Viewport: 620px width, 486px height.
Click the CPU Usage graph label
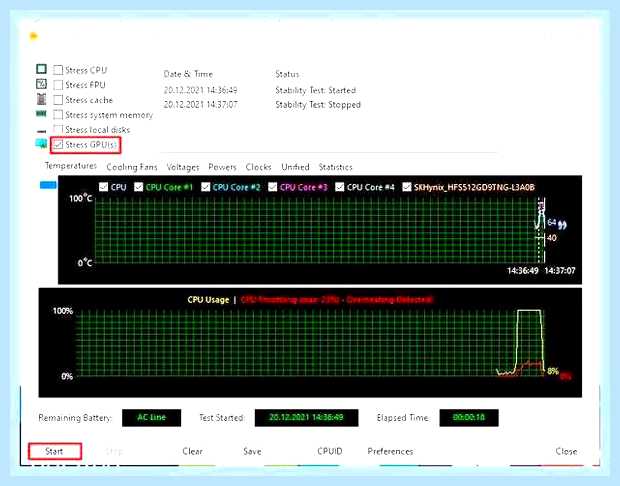coord(208,300)
